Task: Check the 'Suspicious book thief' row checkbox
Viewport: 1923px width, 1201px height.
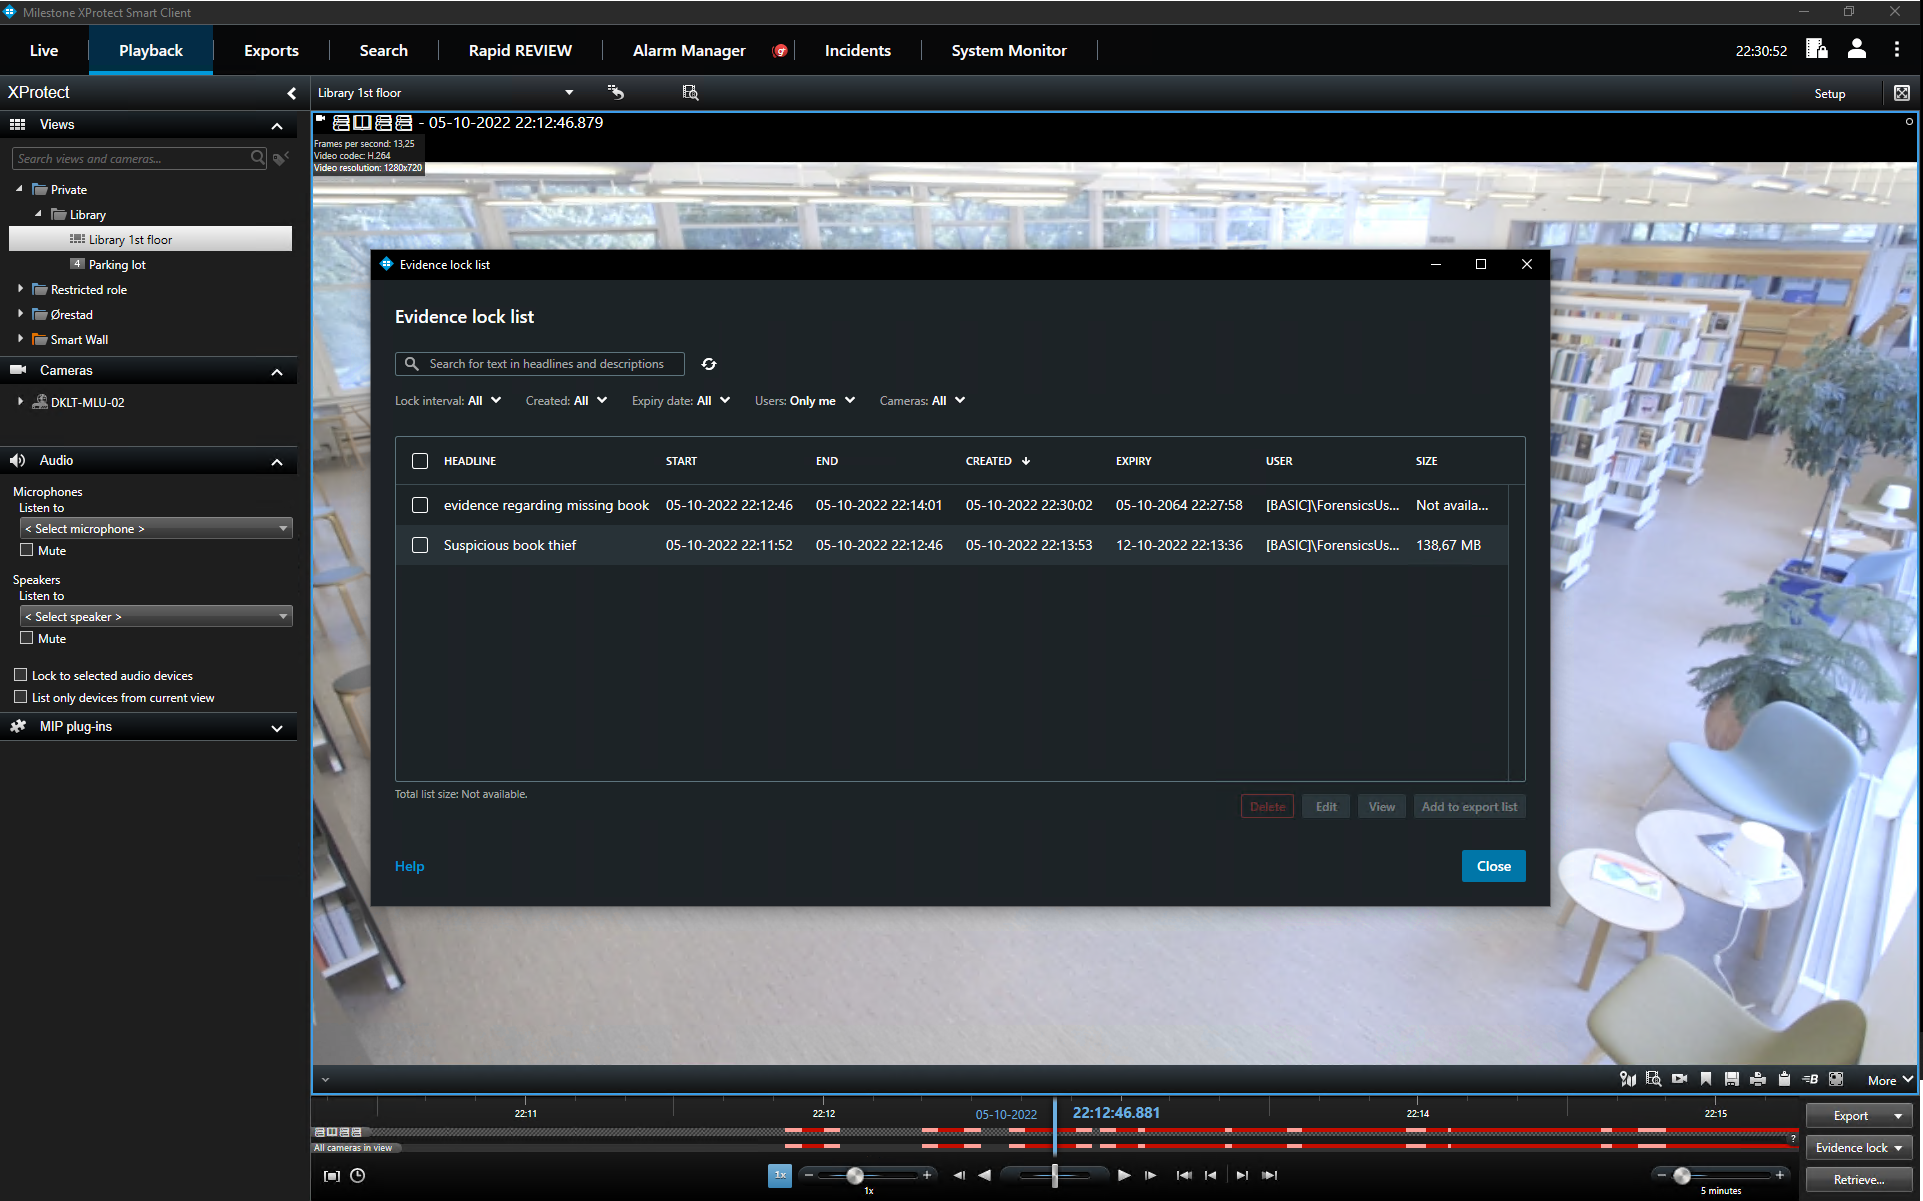Action: [x=420, y=545]
